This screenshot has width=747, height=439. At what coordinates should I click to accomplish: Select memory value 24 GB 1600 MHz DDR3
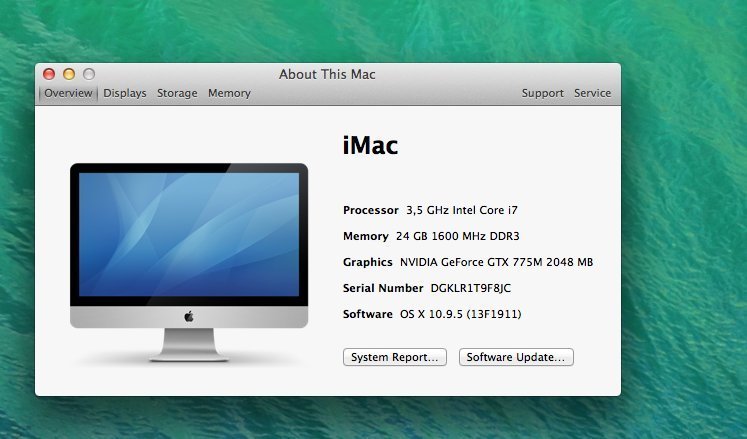[457, 236]
